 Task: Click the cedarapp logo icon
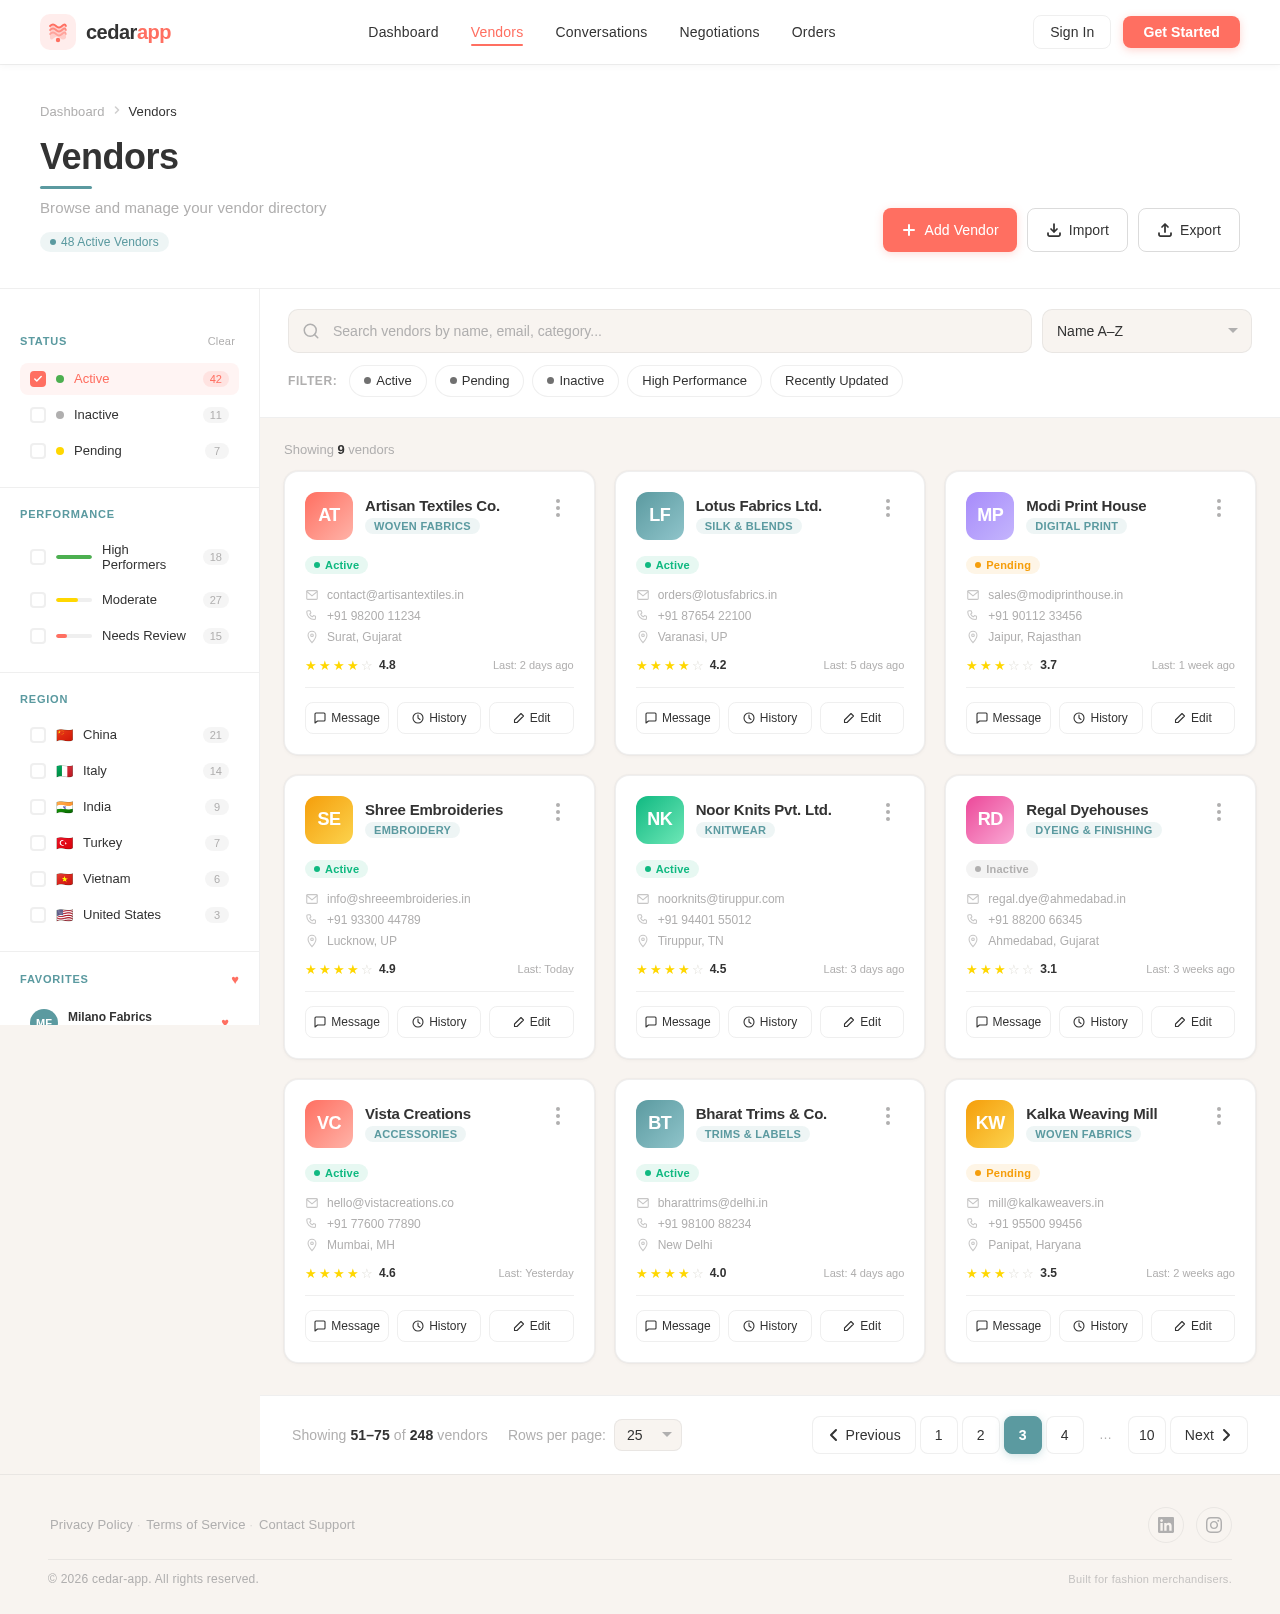58,32
